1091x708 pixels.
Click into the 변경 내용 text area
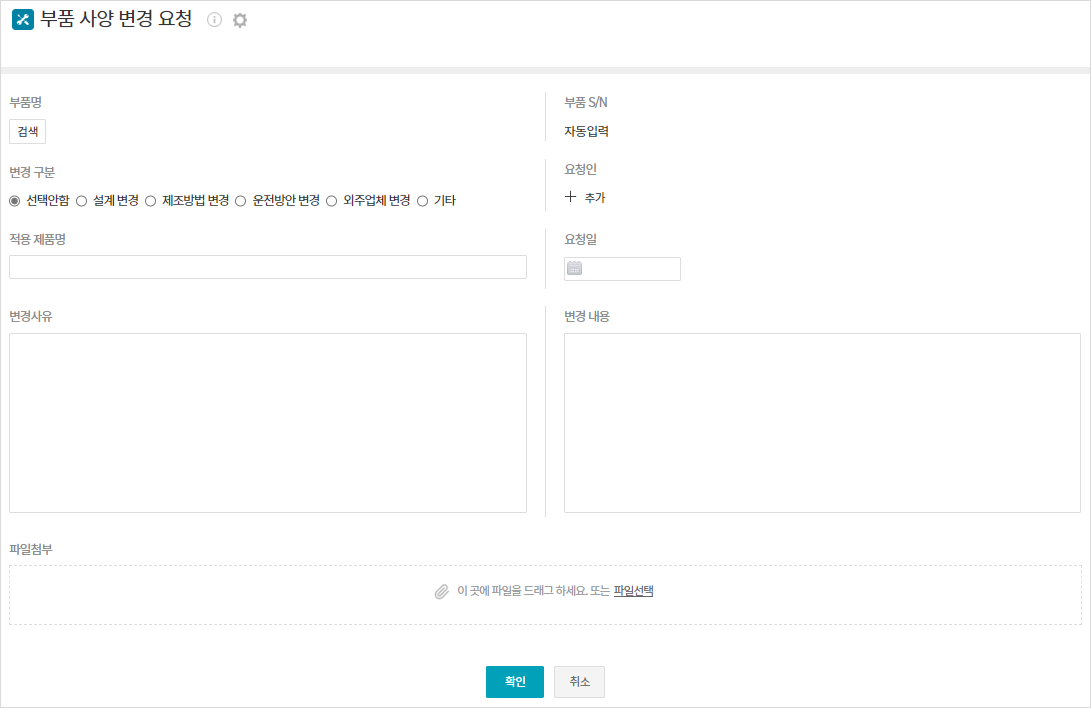(821, 422)
